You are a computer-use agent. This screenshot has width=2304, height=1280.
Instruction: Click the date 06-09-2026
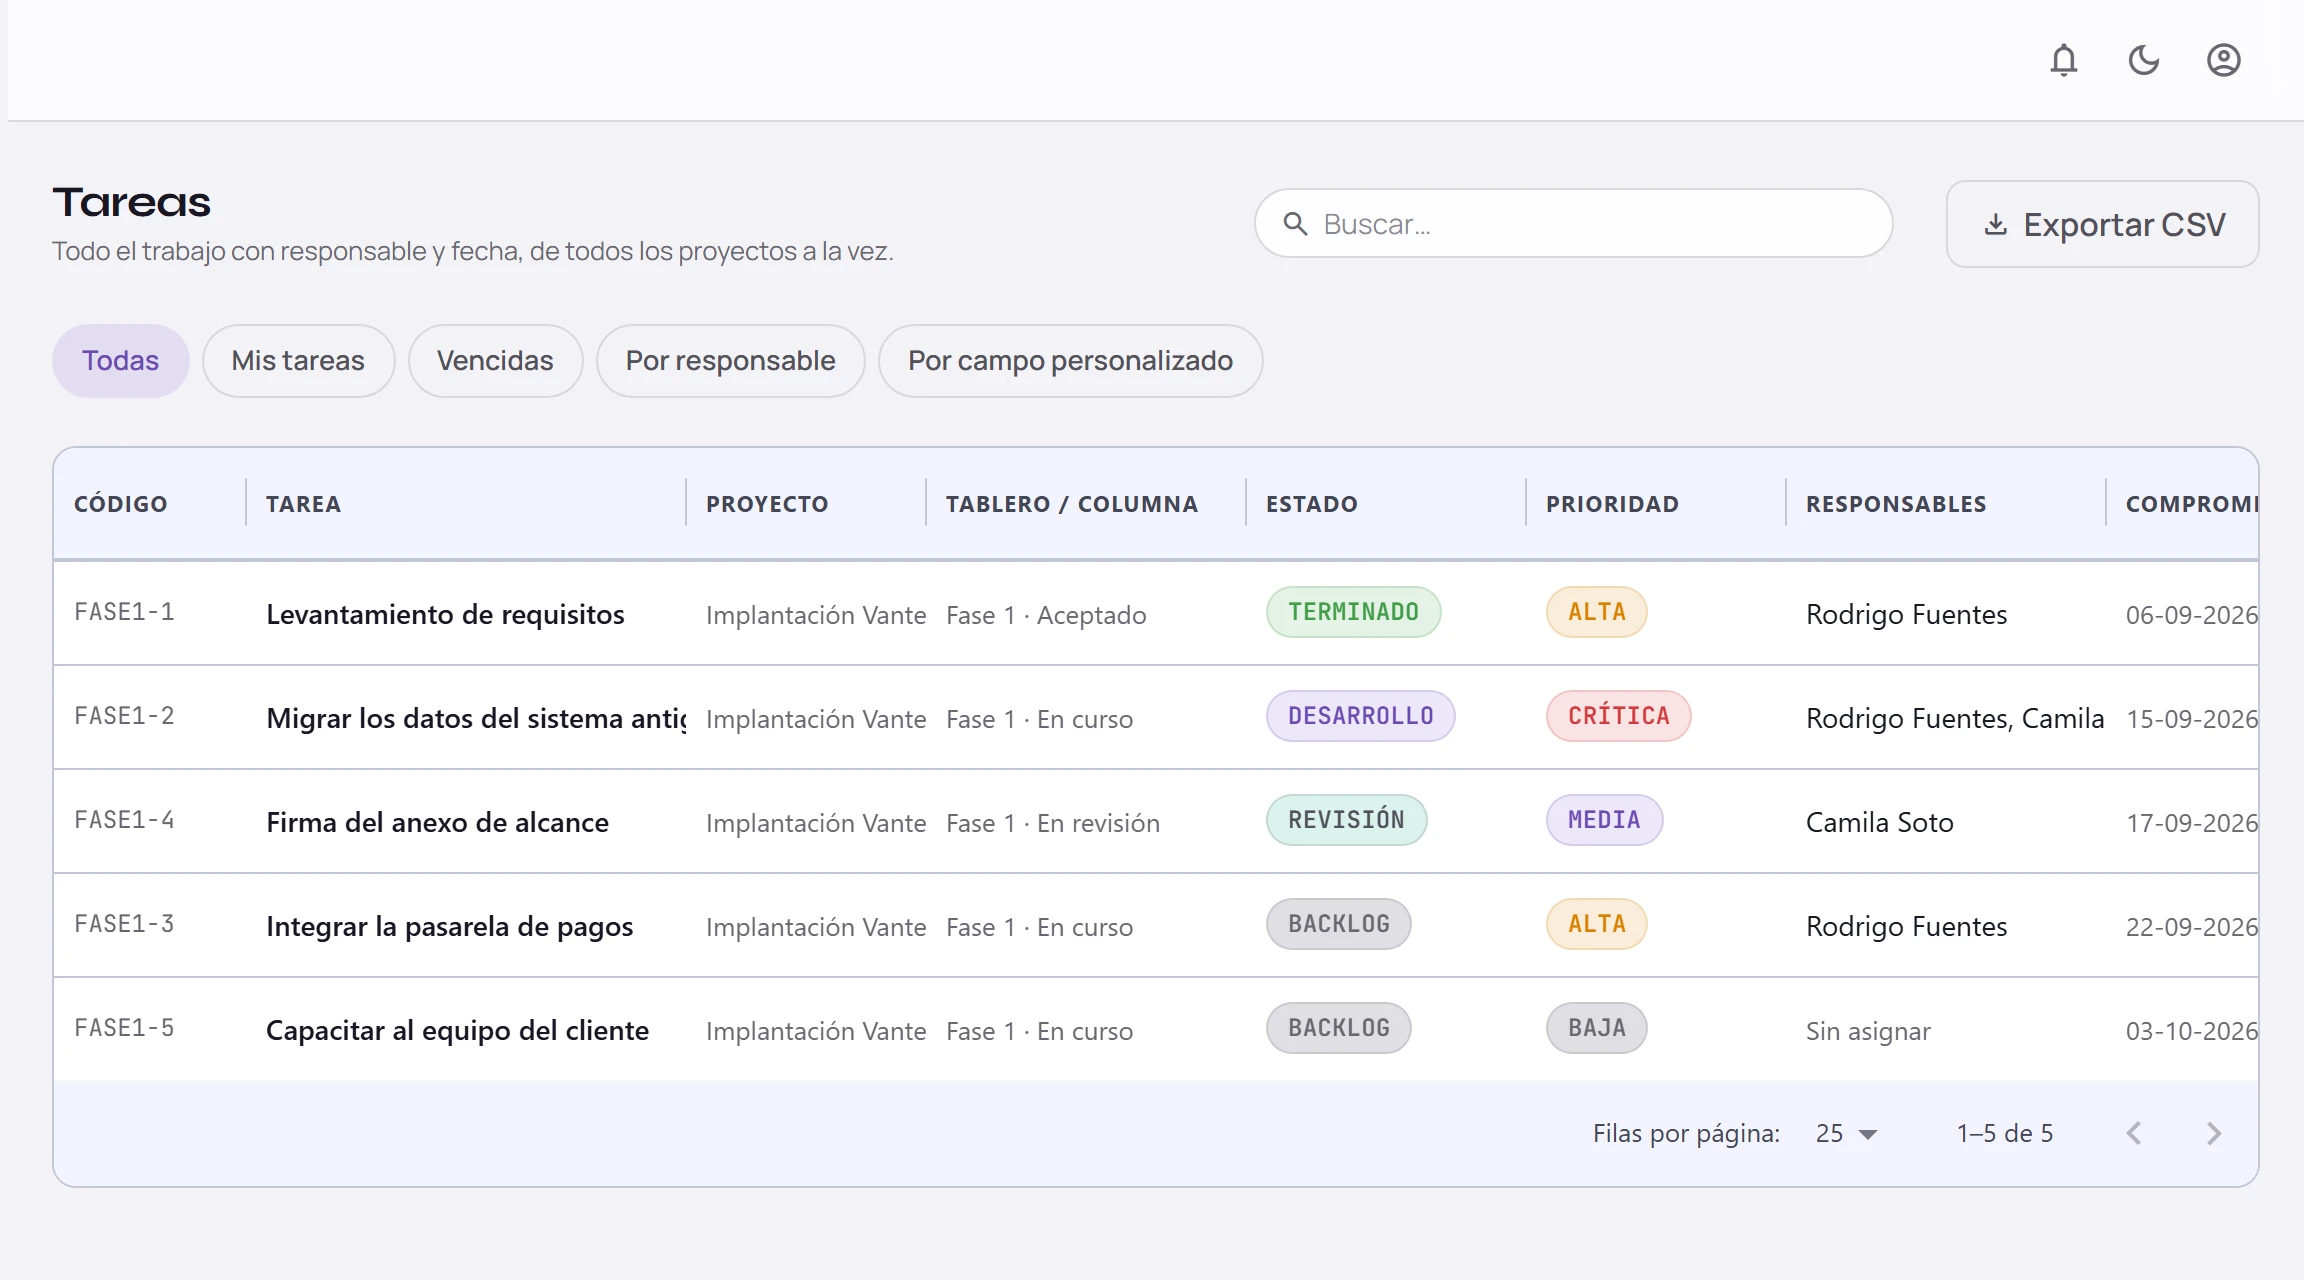[x=2191, y=615]
